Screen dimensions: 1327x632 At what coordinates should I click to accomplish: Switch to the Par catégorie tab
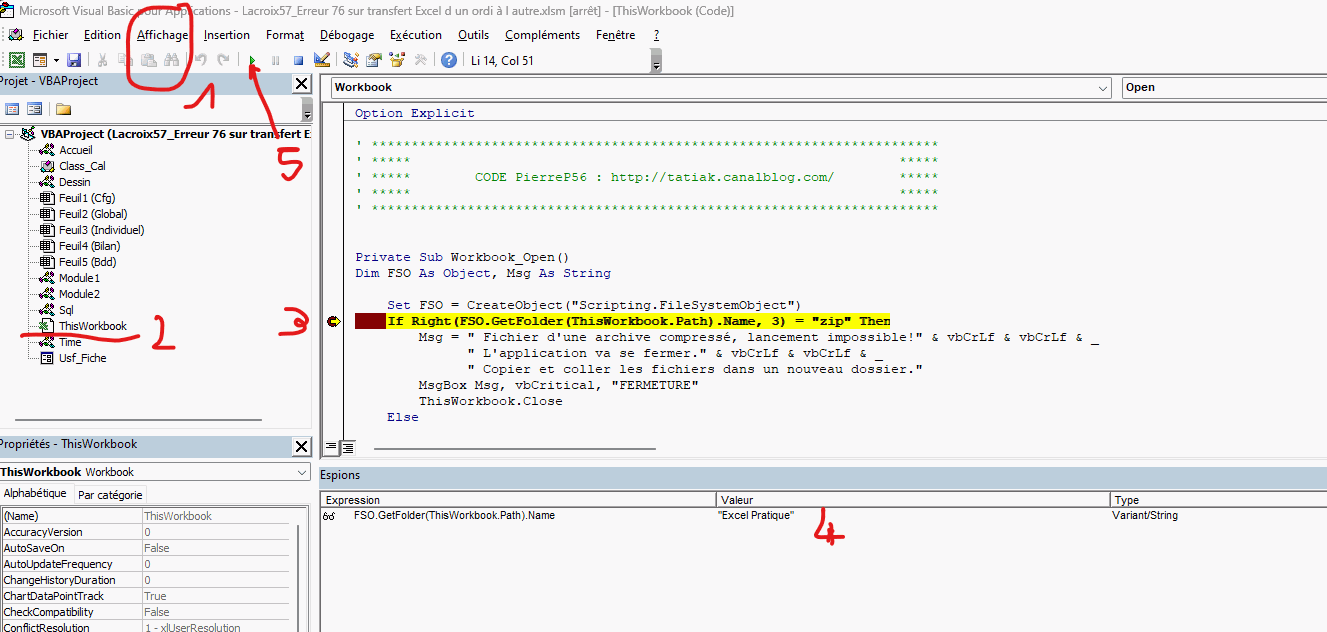[110, 494]
